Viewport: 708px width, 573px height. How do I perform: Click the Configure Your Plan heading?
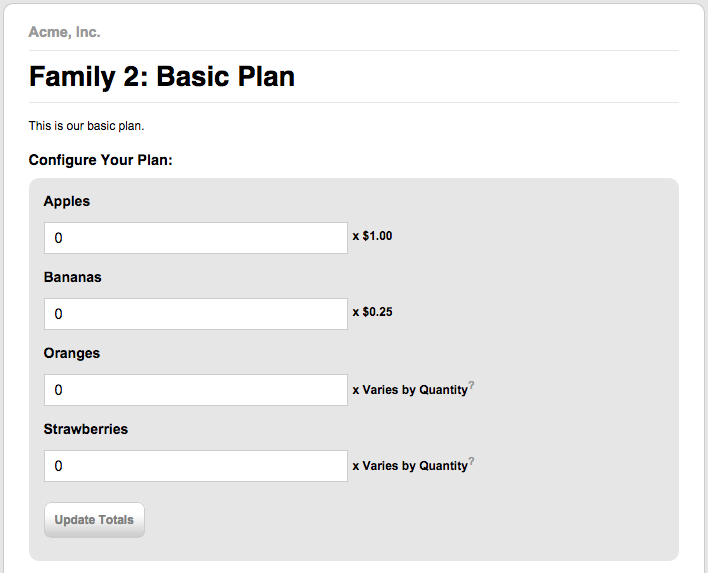coord(101,160)
